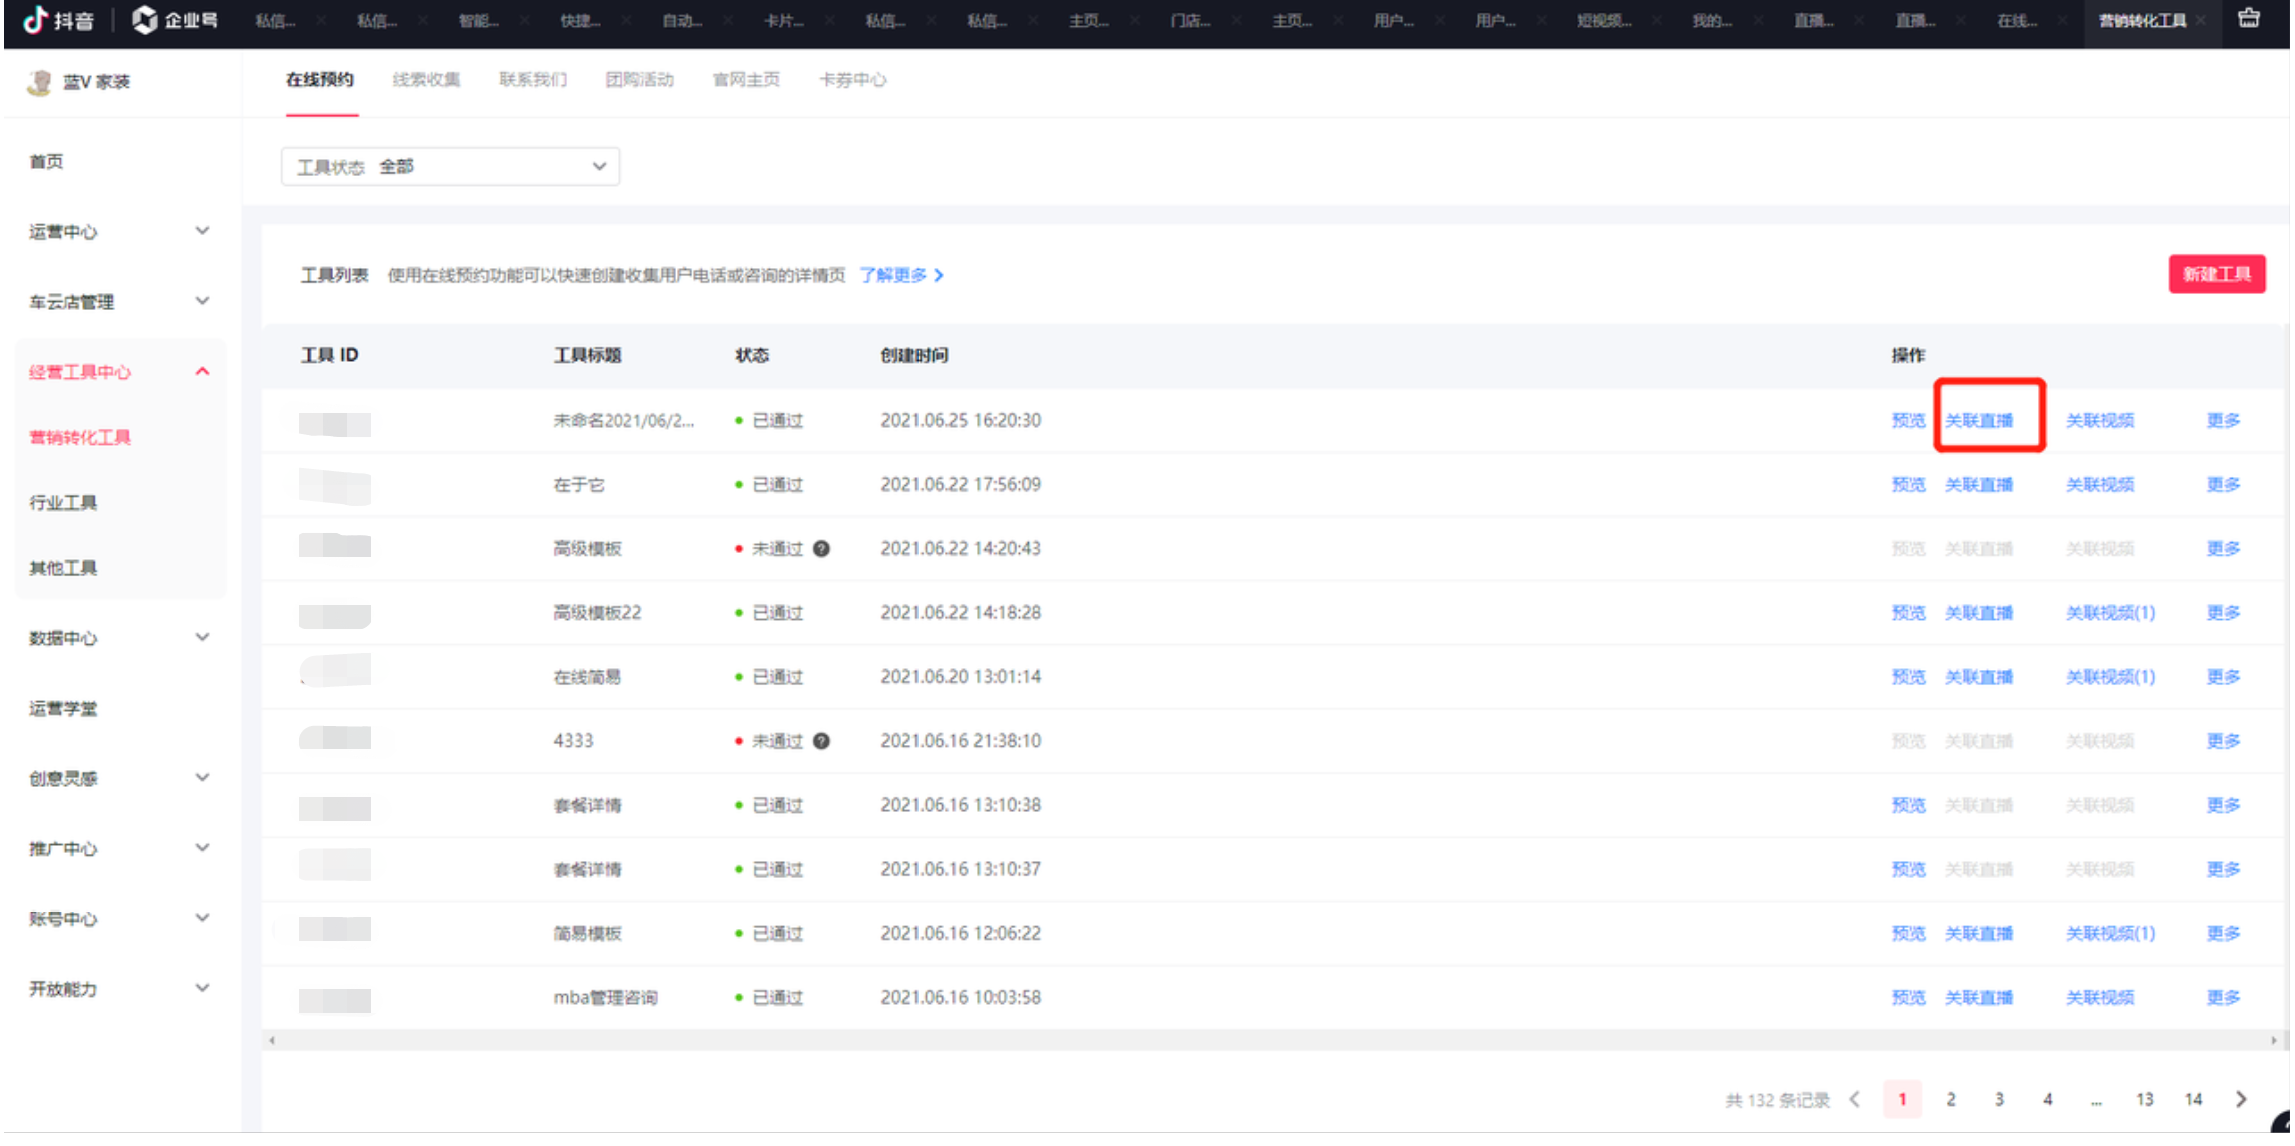This screenshot has width=2295, height=1146.
Task: Open the 短视频... top bar tab
Action: coord(1604,21)
